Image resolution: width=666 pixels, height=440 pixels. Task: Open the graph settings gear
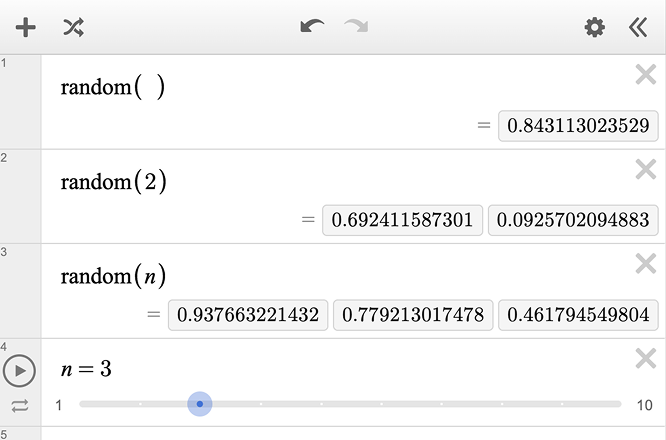point(595,27)
